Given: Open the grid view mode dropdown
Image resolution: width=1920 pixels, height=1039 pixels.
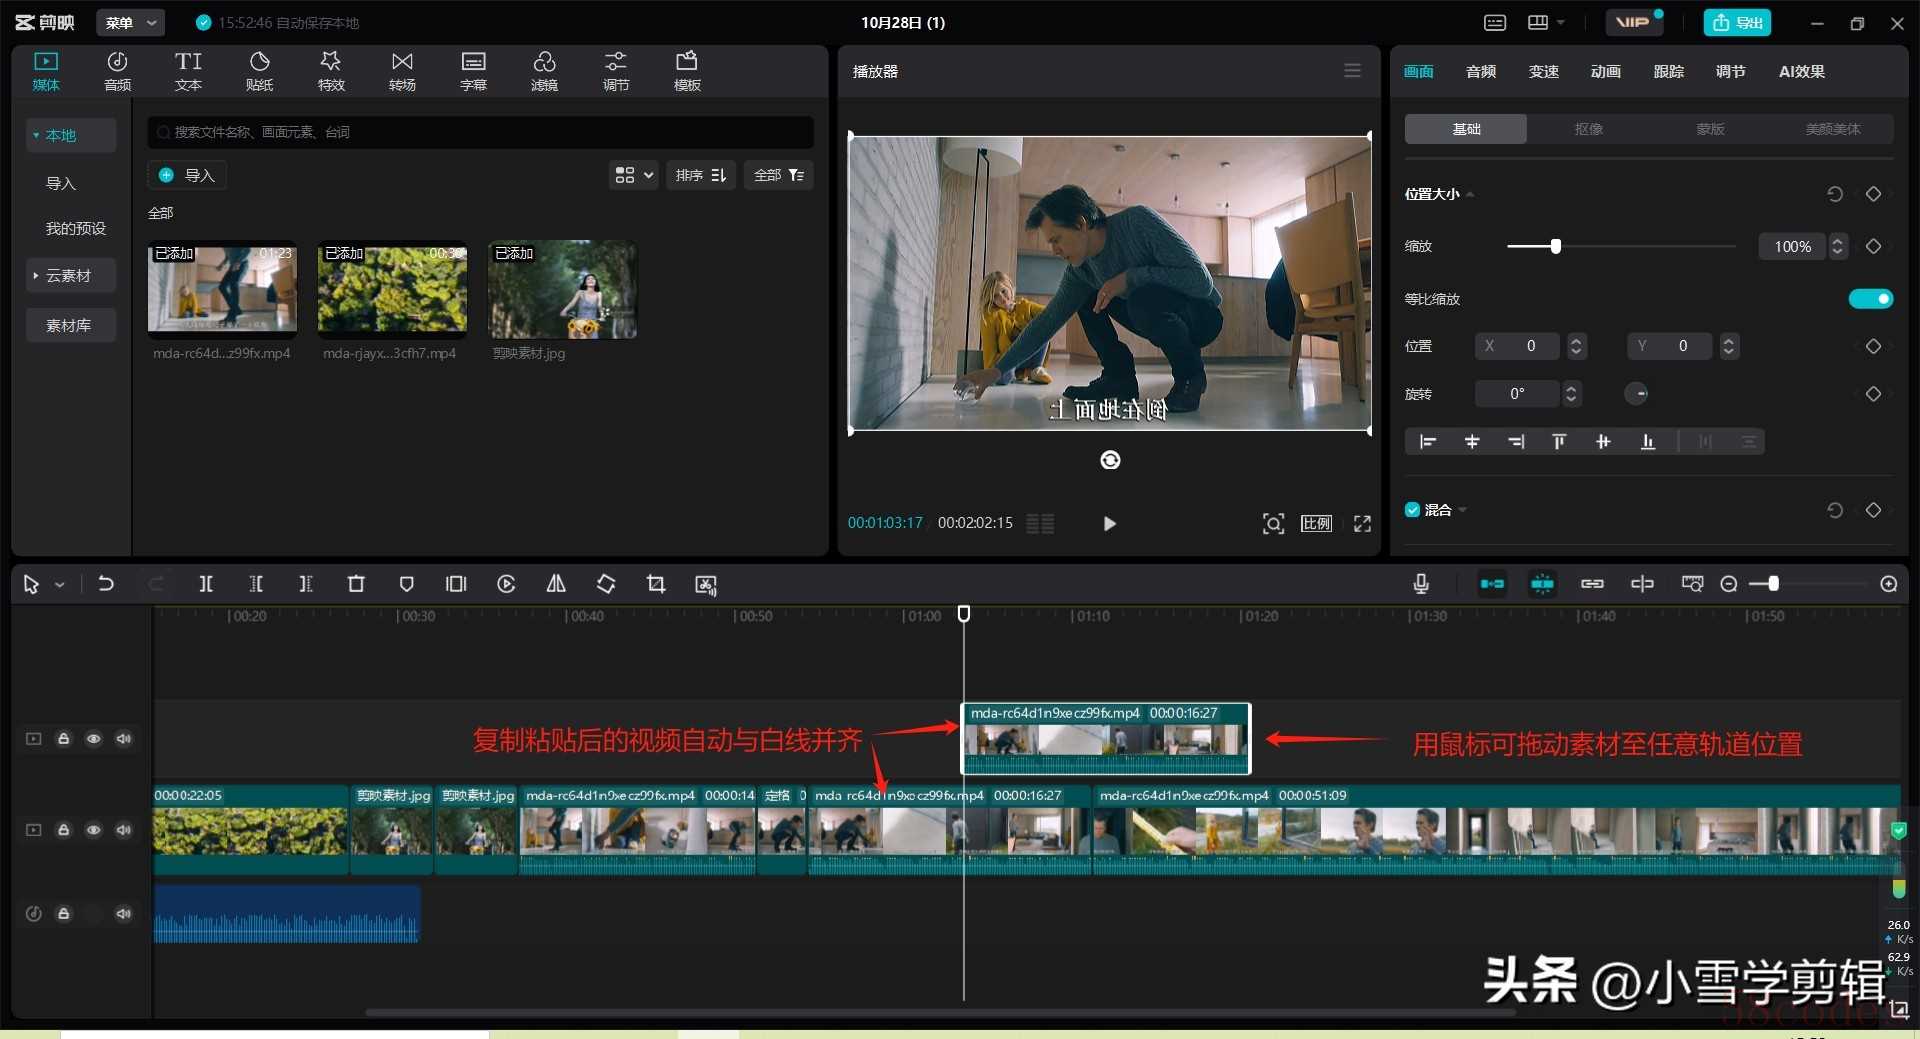Looking at the screenshot, I should [634, 175].
